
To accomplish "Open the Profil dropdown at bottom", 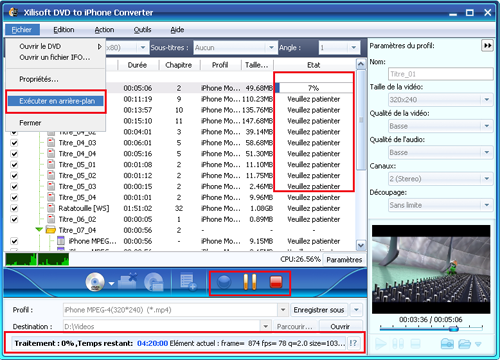I will click(283, 310).
